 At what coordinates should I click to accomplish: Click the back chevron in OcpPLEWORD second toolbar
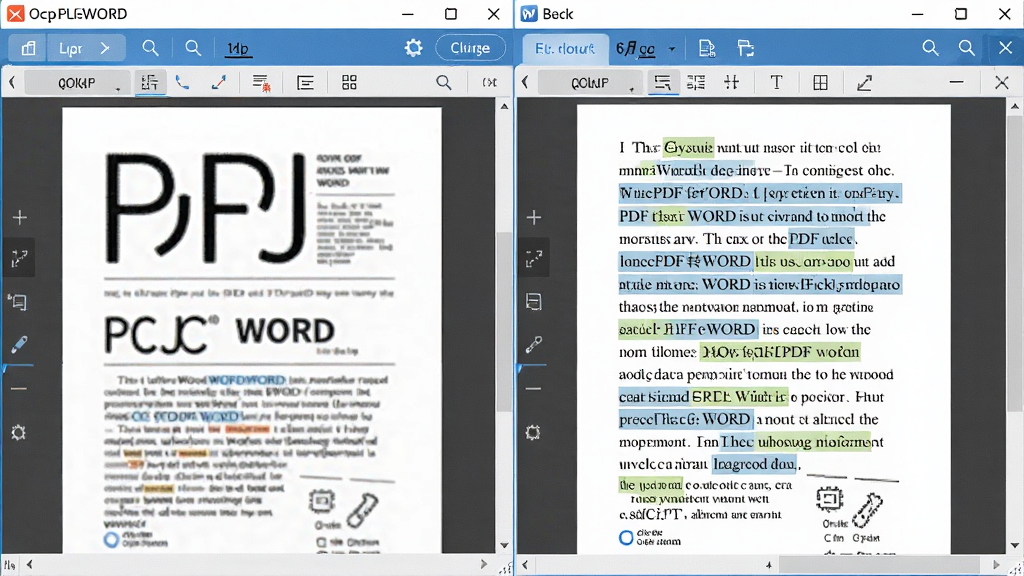pyautogui.click(x=12, y=82)
